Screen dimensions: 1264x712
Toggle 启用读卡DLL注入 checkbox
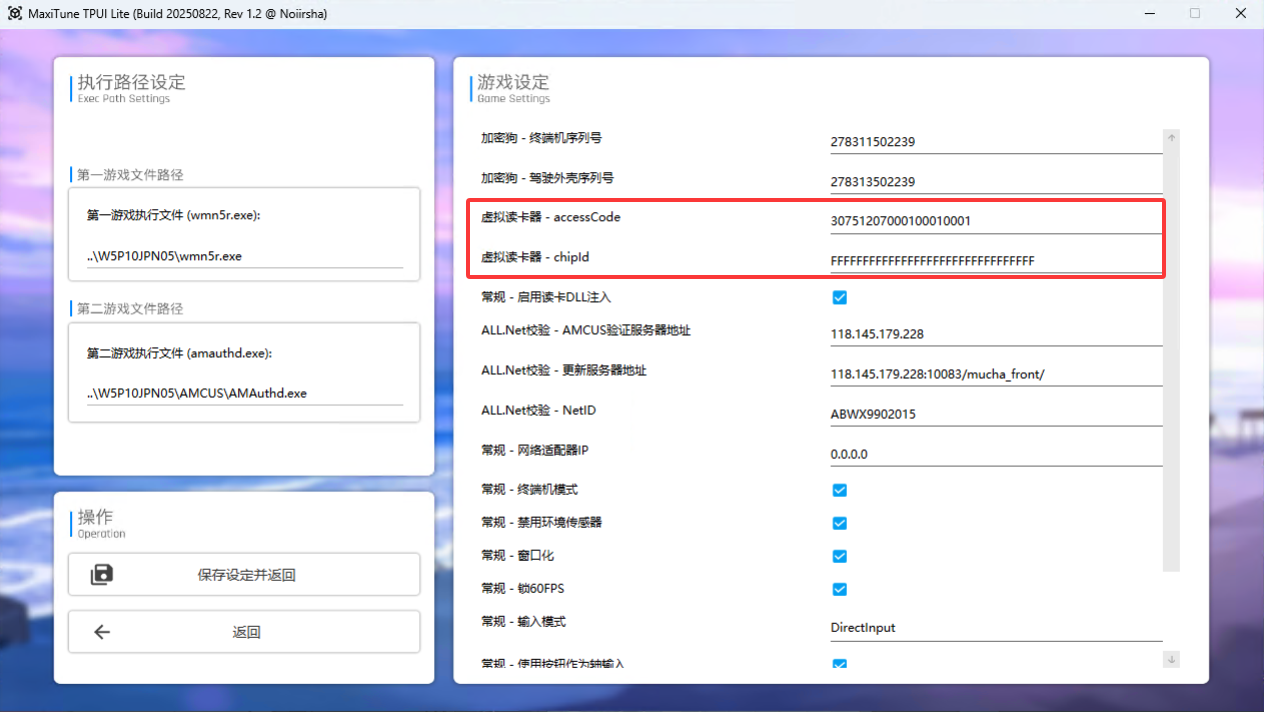pos(840,297)
